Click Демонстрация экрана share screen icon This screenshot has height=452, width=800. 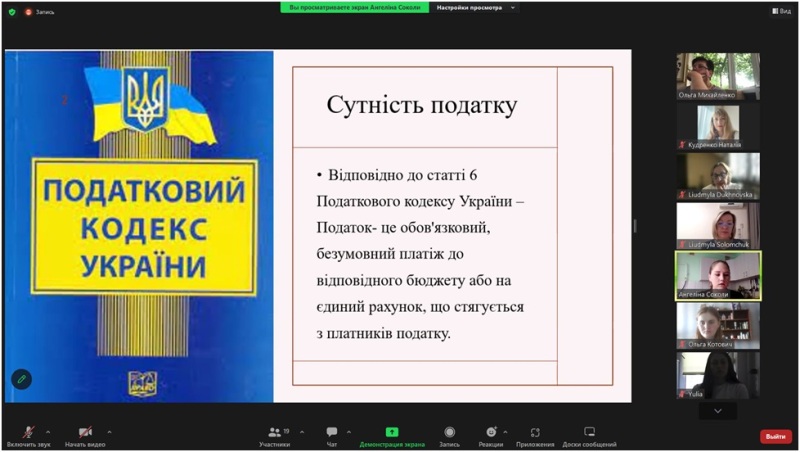point(392,432)
